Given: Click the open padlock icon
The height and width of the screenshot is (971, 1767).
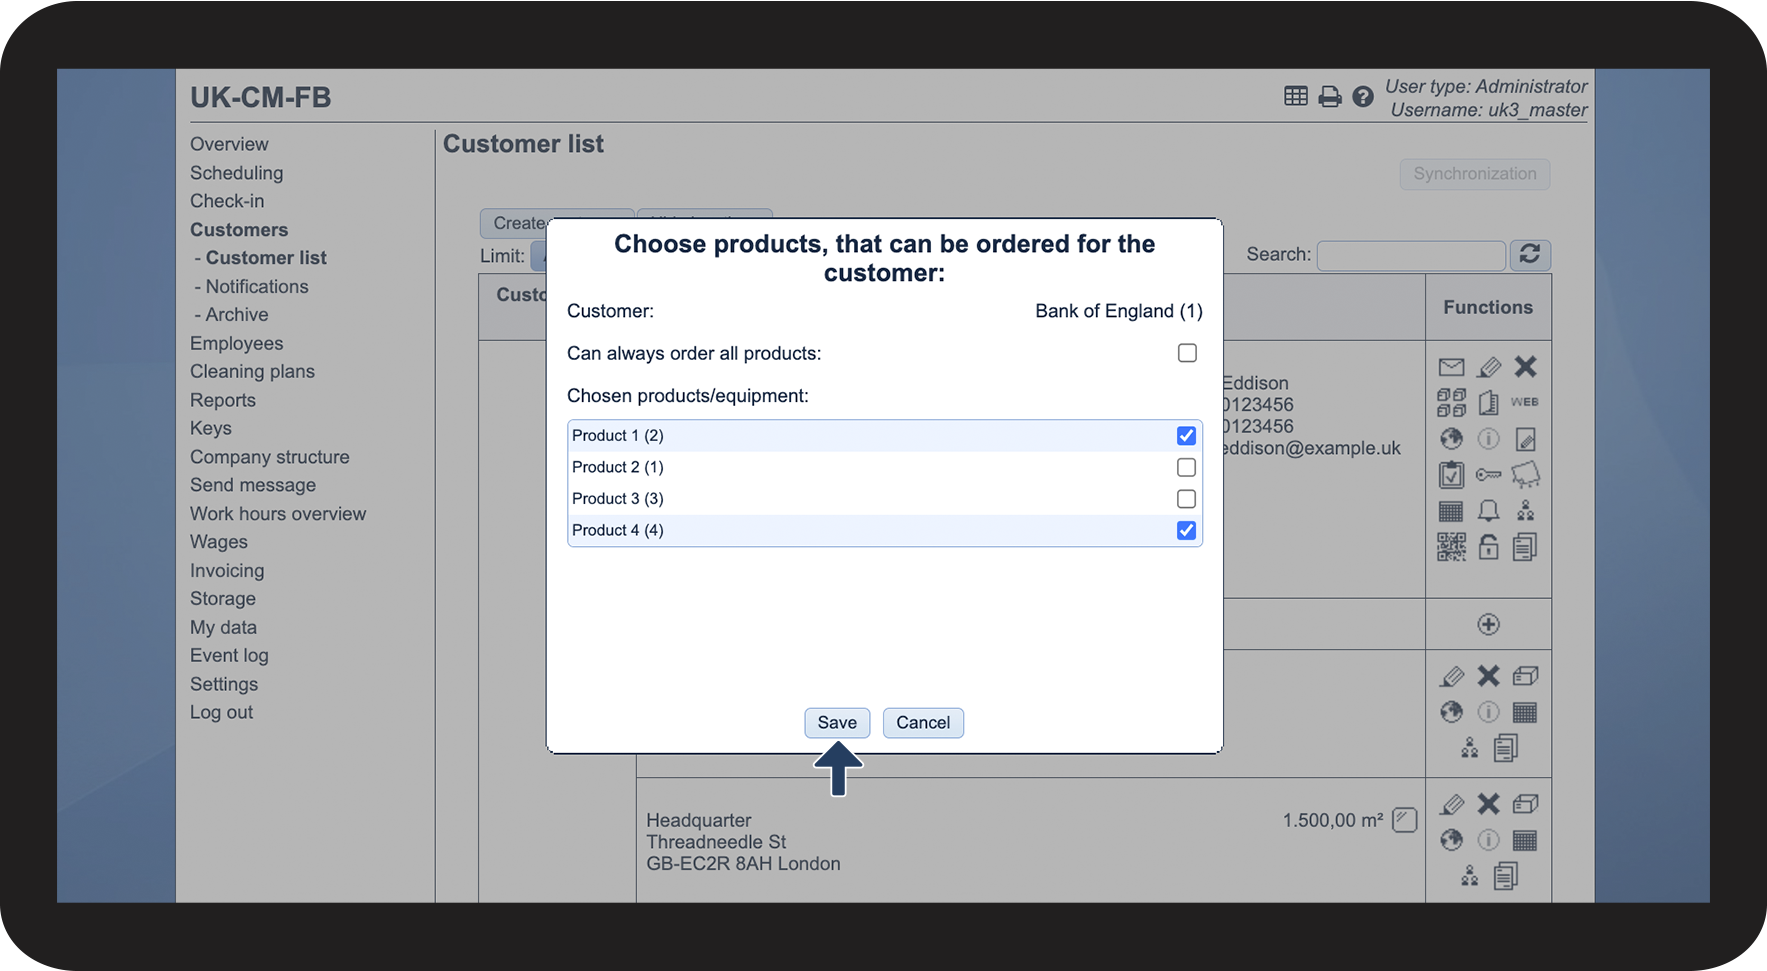Looking at the screenshot, I should click(x=1488, y=547).
